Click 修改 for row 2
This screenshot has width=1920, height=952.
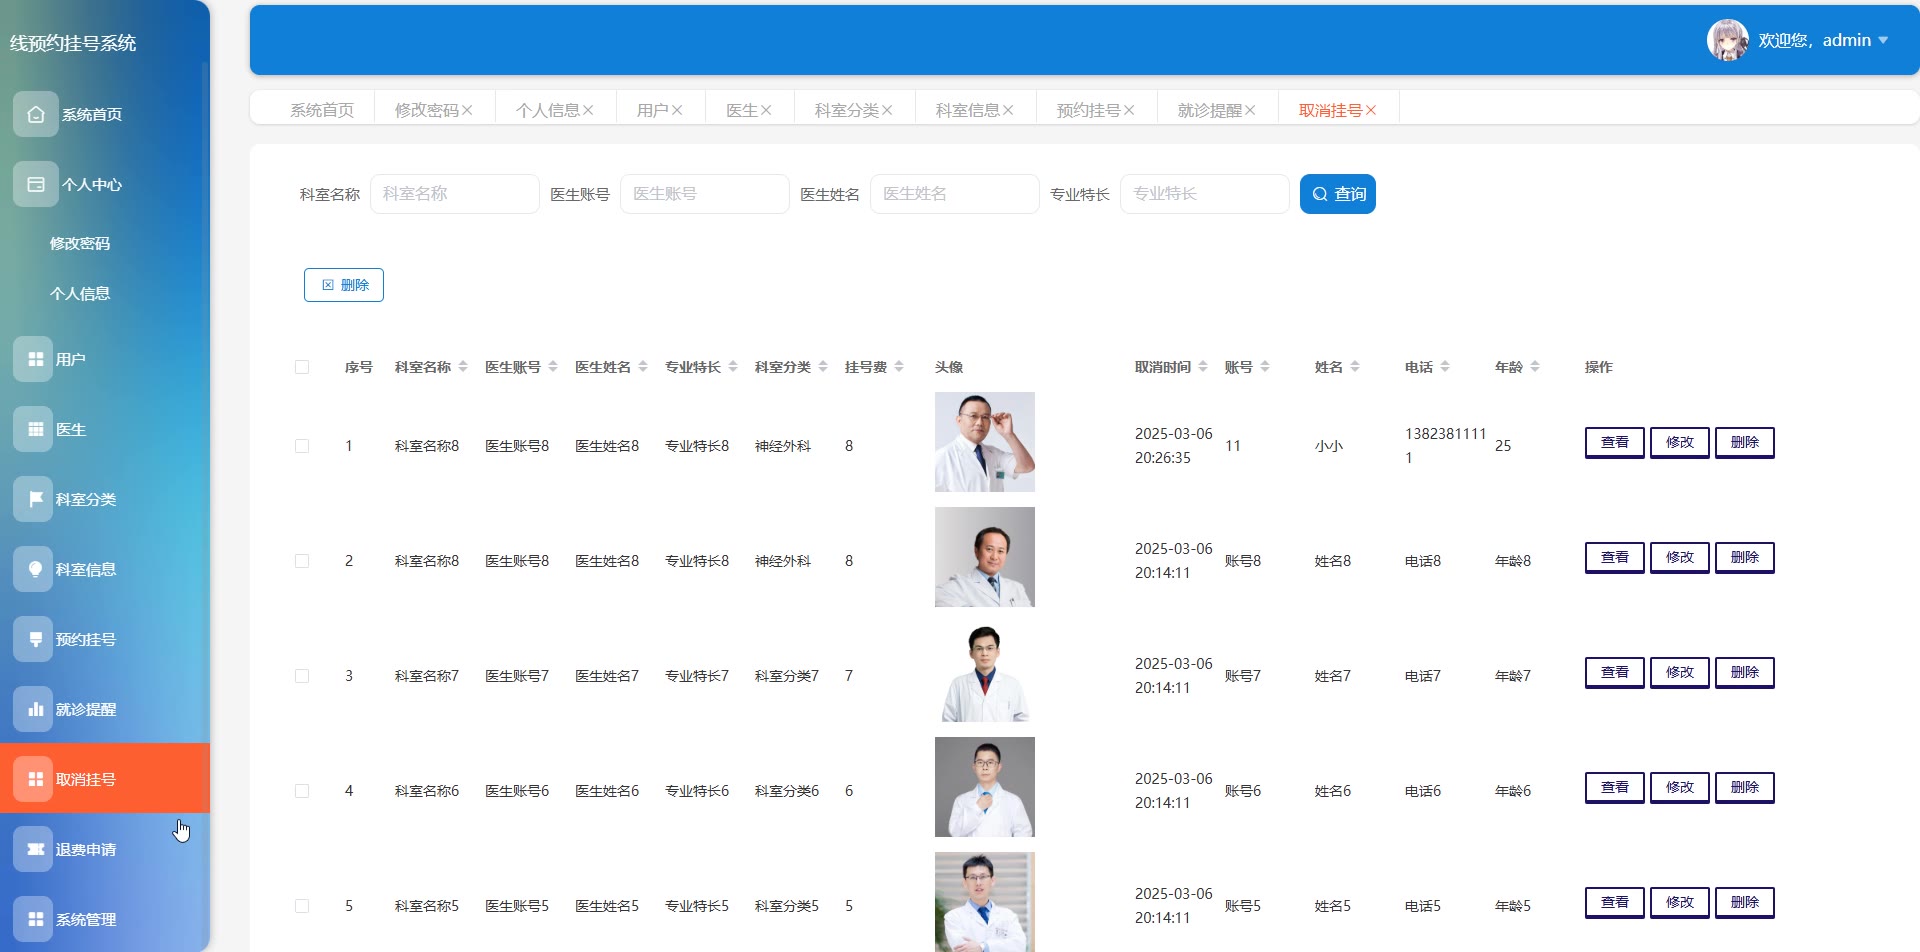pyautogui.click(x=1680, y=557)
